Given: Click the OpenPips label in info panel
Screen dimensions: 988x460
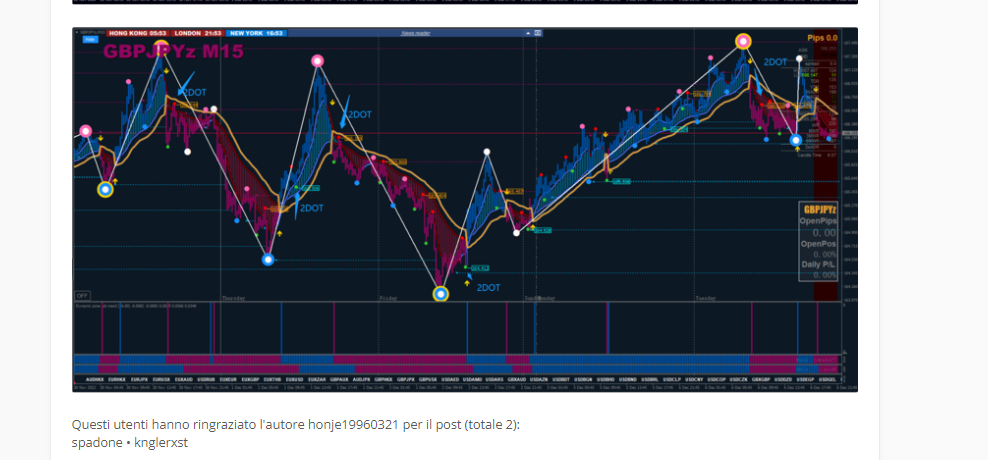Looking at the screenshot, I should 819,221.
